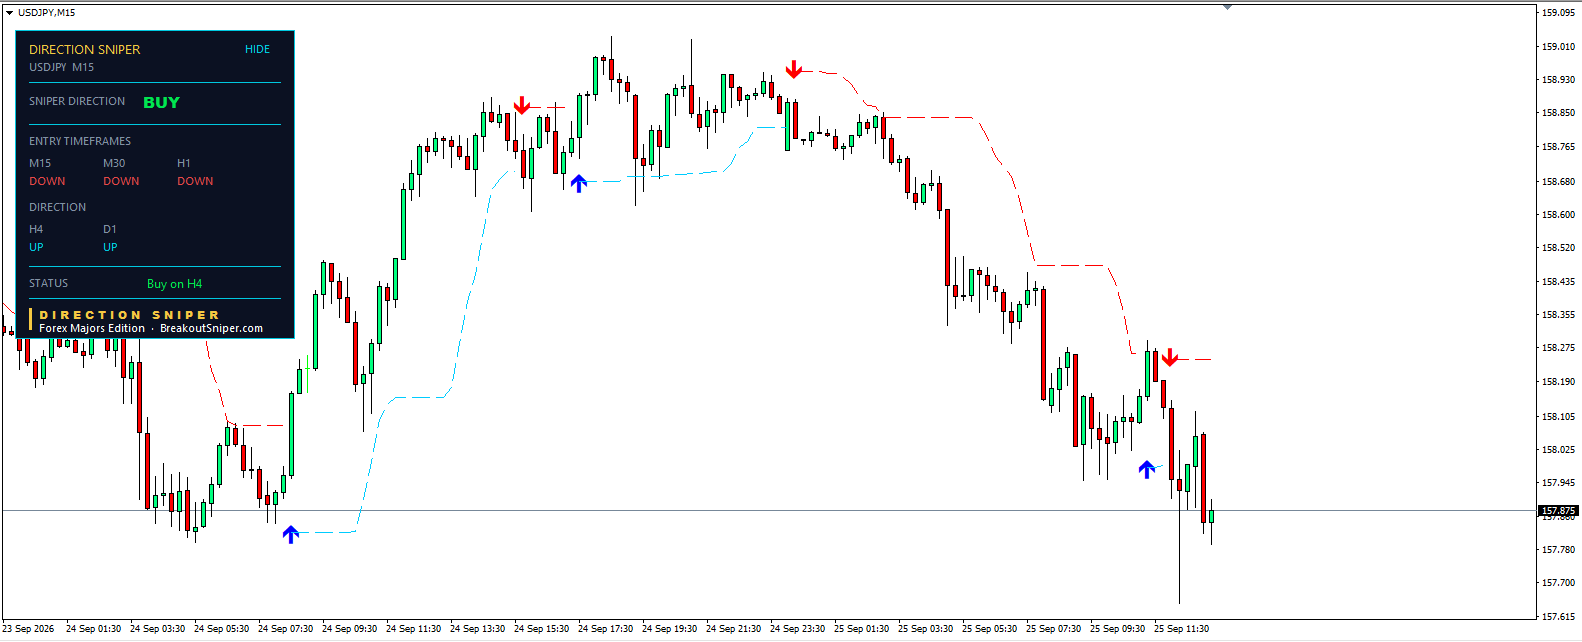
Task: Click the 158.930 price axis label
Action: pos(1558,79)
